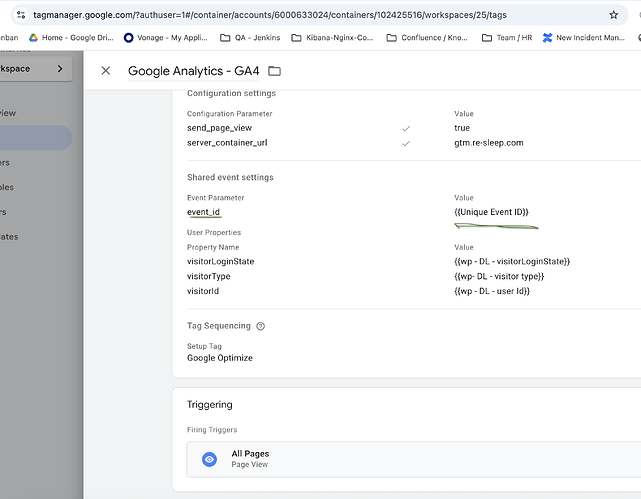Click the Vonage bookmark favicon
This screenshot has height=499, width=641.
click(128, 38)
